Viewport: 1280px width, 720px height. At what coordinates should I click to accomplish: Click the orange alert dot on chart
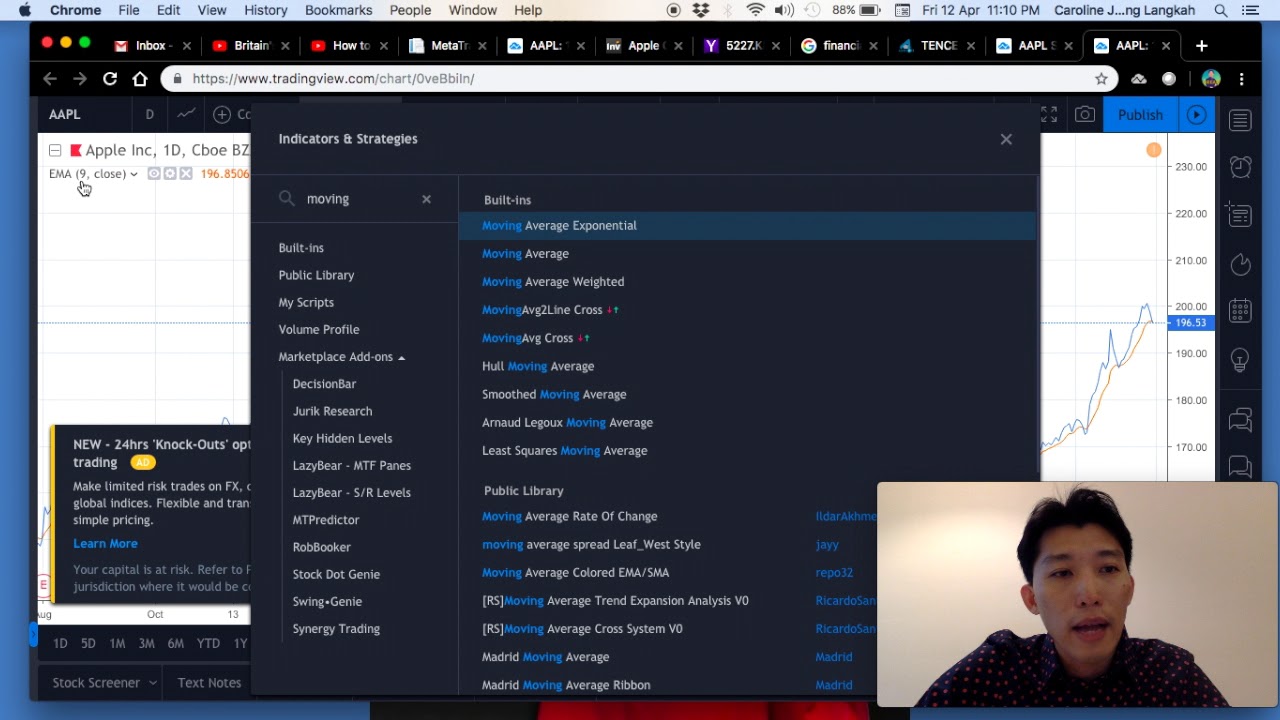tap(1153, 150)
